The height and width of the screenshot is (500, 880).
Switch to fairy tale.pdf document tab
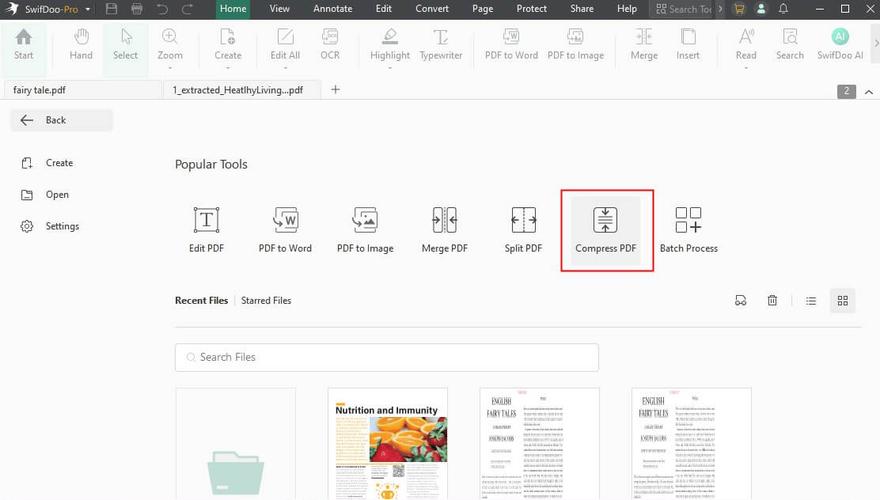coord(82,90)
